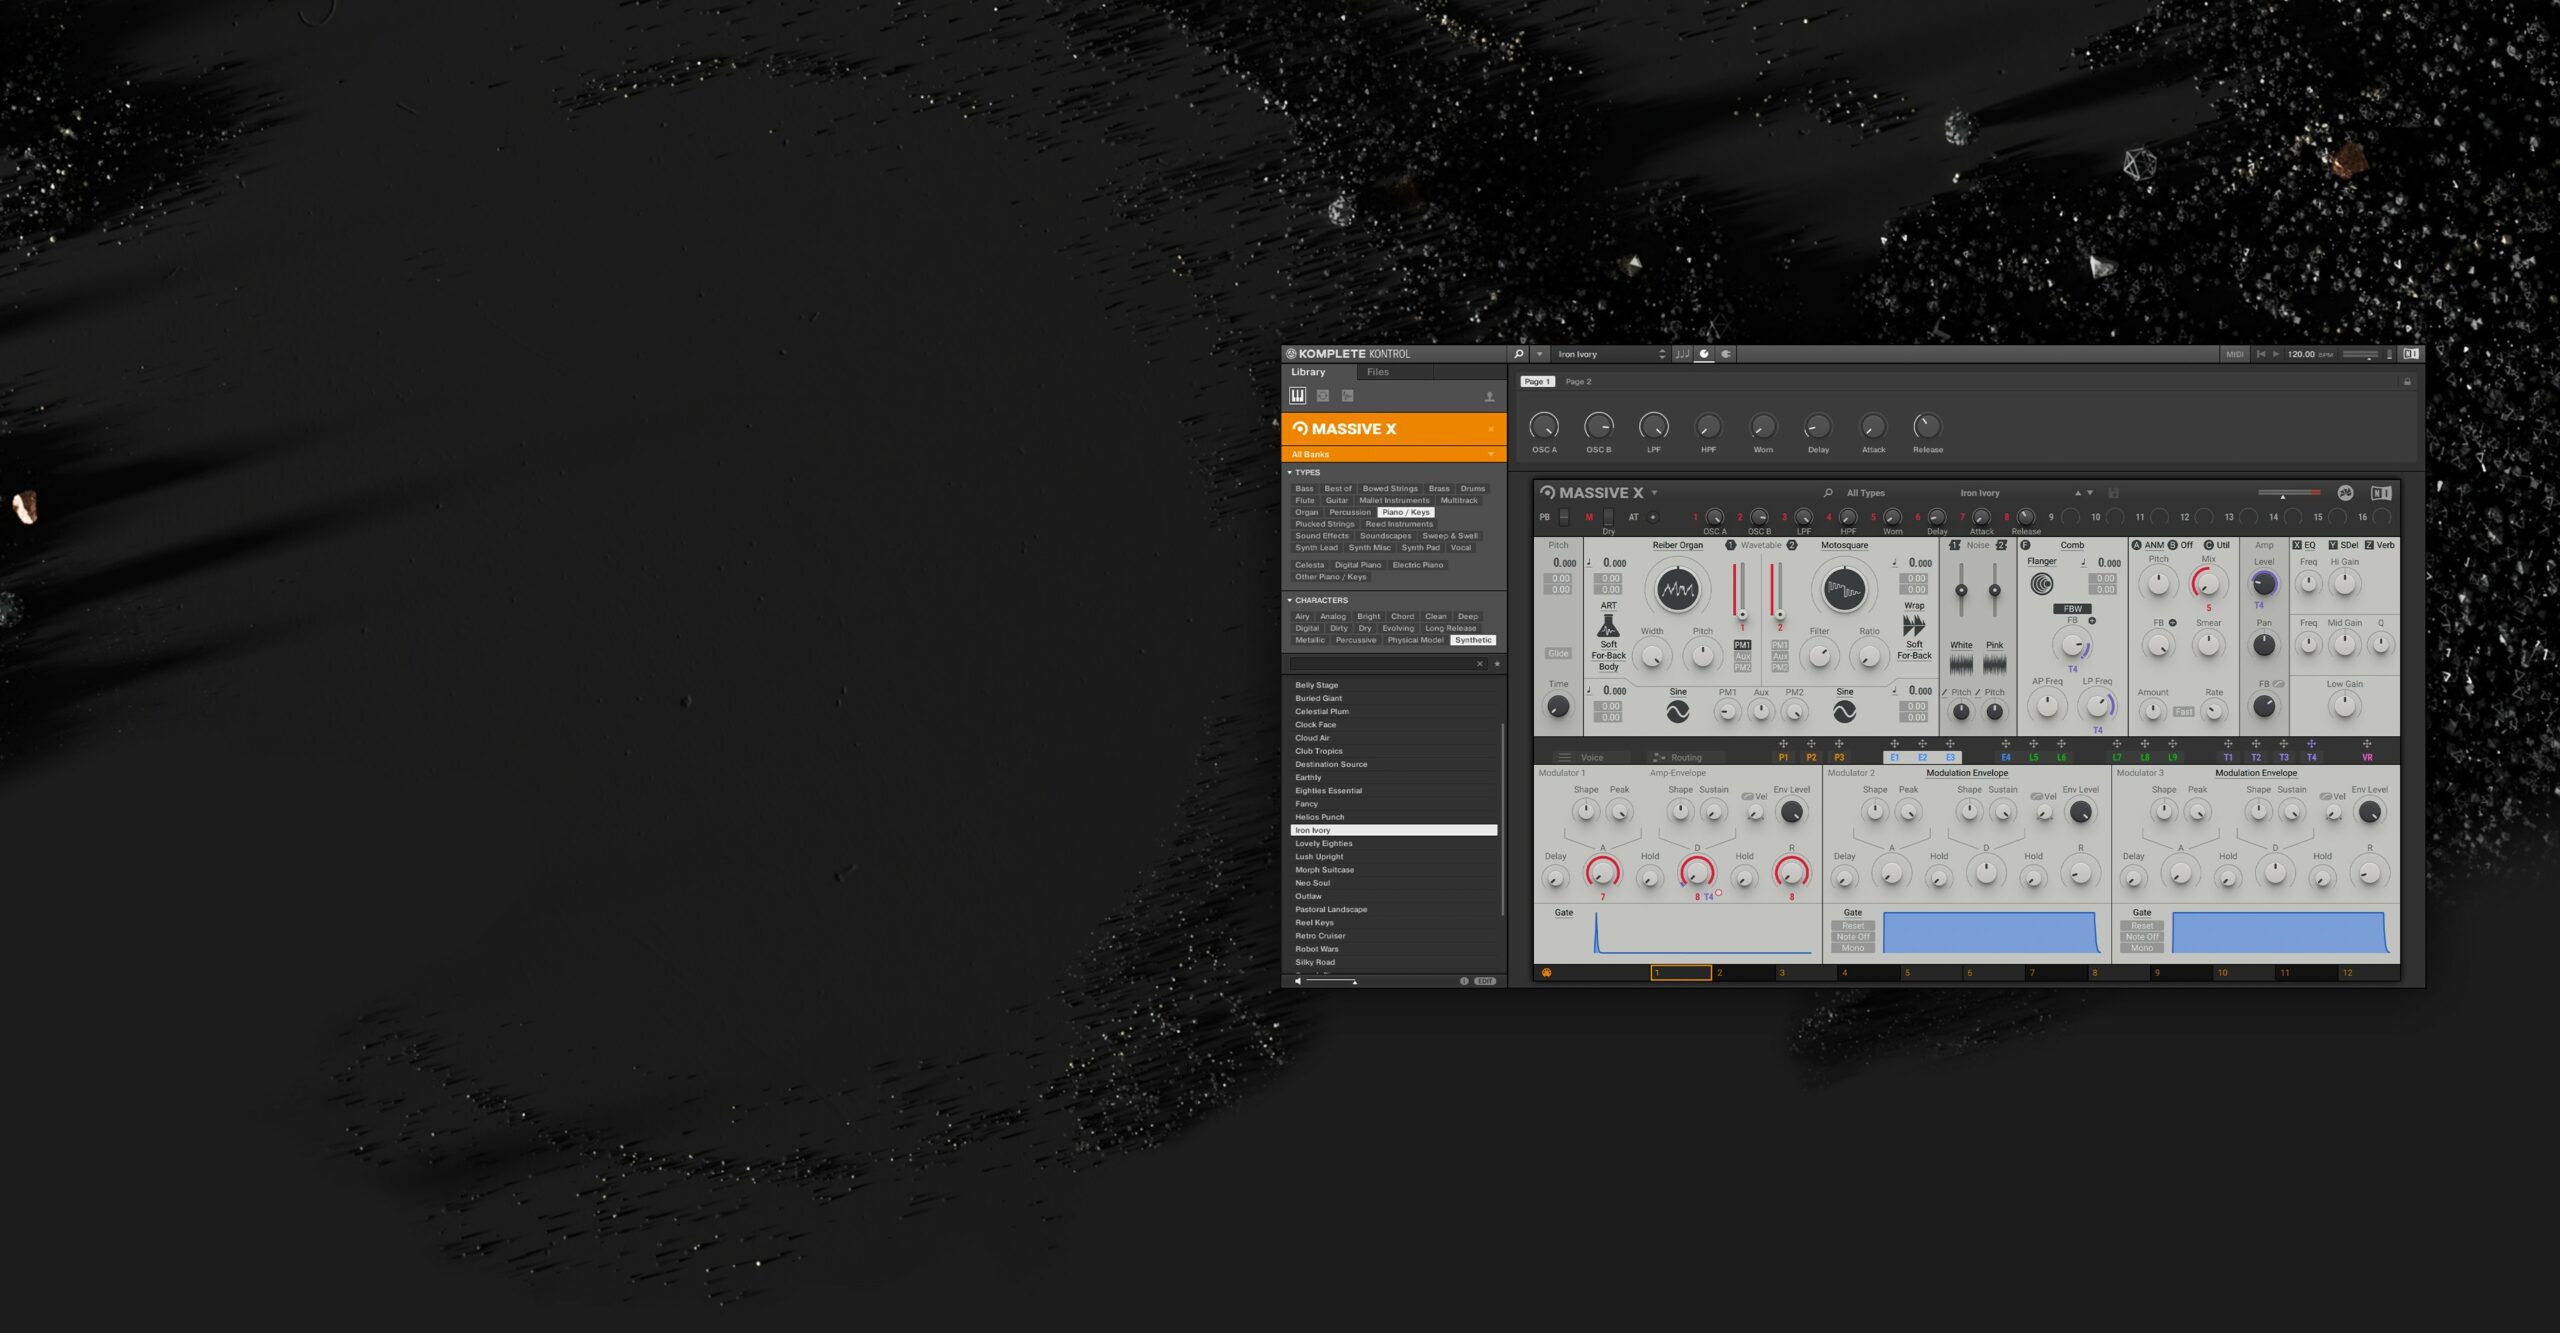Click the orange palette icon at bottom left
This screenshot has width=2560, height=1333.
pos(1546,973)
